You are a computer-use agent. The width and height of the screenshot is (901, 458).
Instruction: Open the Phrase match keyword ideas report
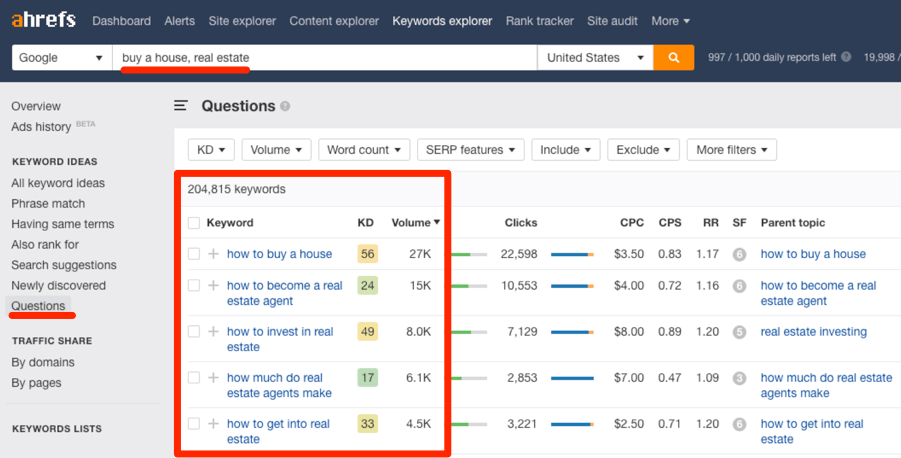(48, 203)
